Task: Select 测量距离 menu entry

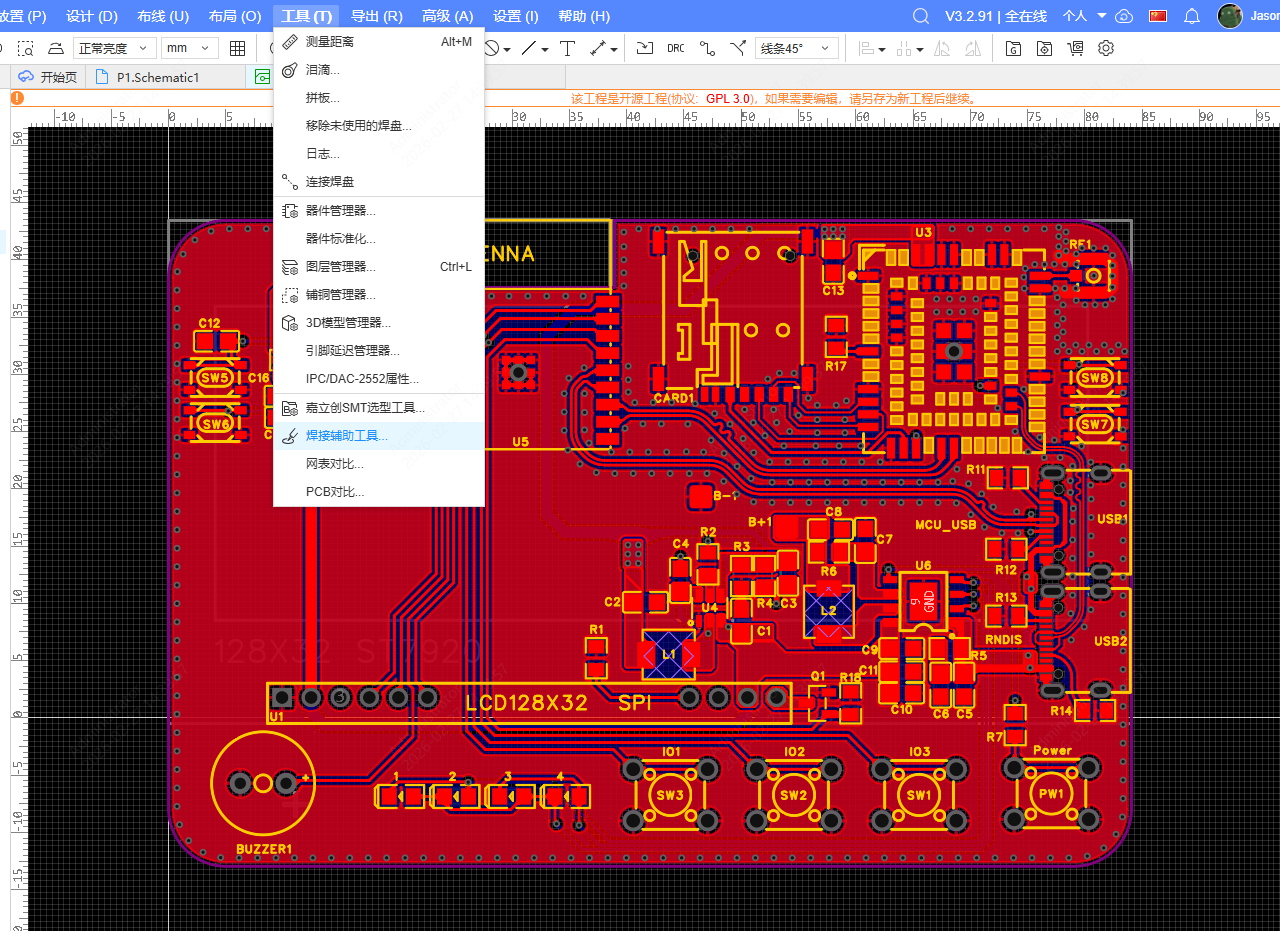Action: 330,42
